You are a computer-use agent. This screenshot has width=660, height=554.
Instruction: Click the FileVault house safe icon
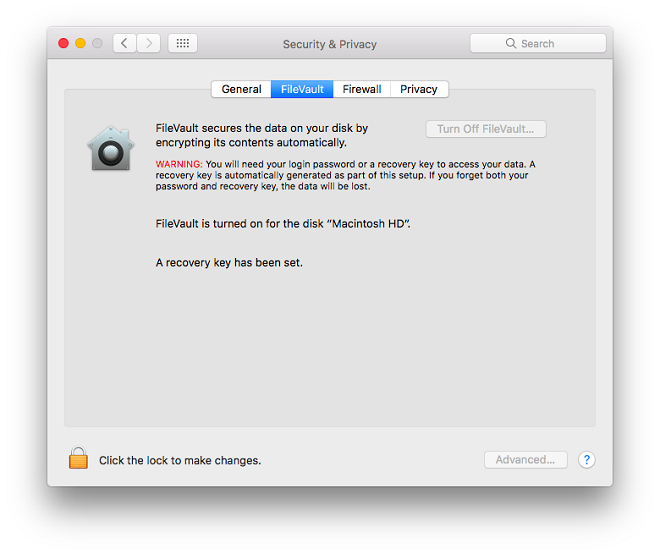(x=111, y=148)
